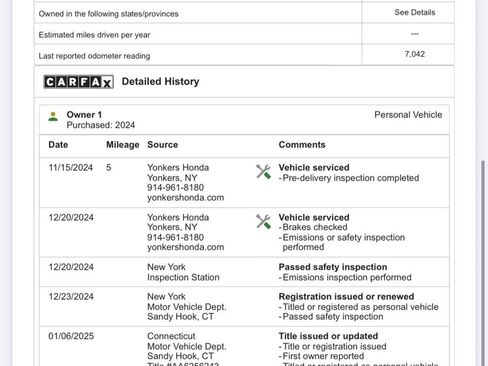Select the Mileage column header
Screen dimensions: 488x366
pyautogui.click(x=123, y=145)
